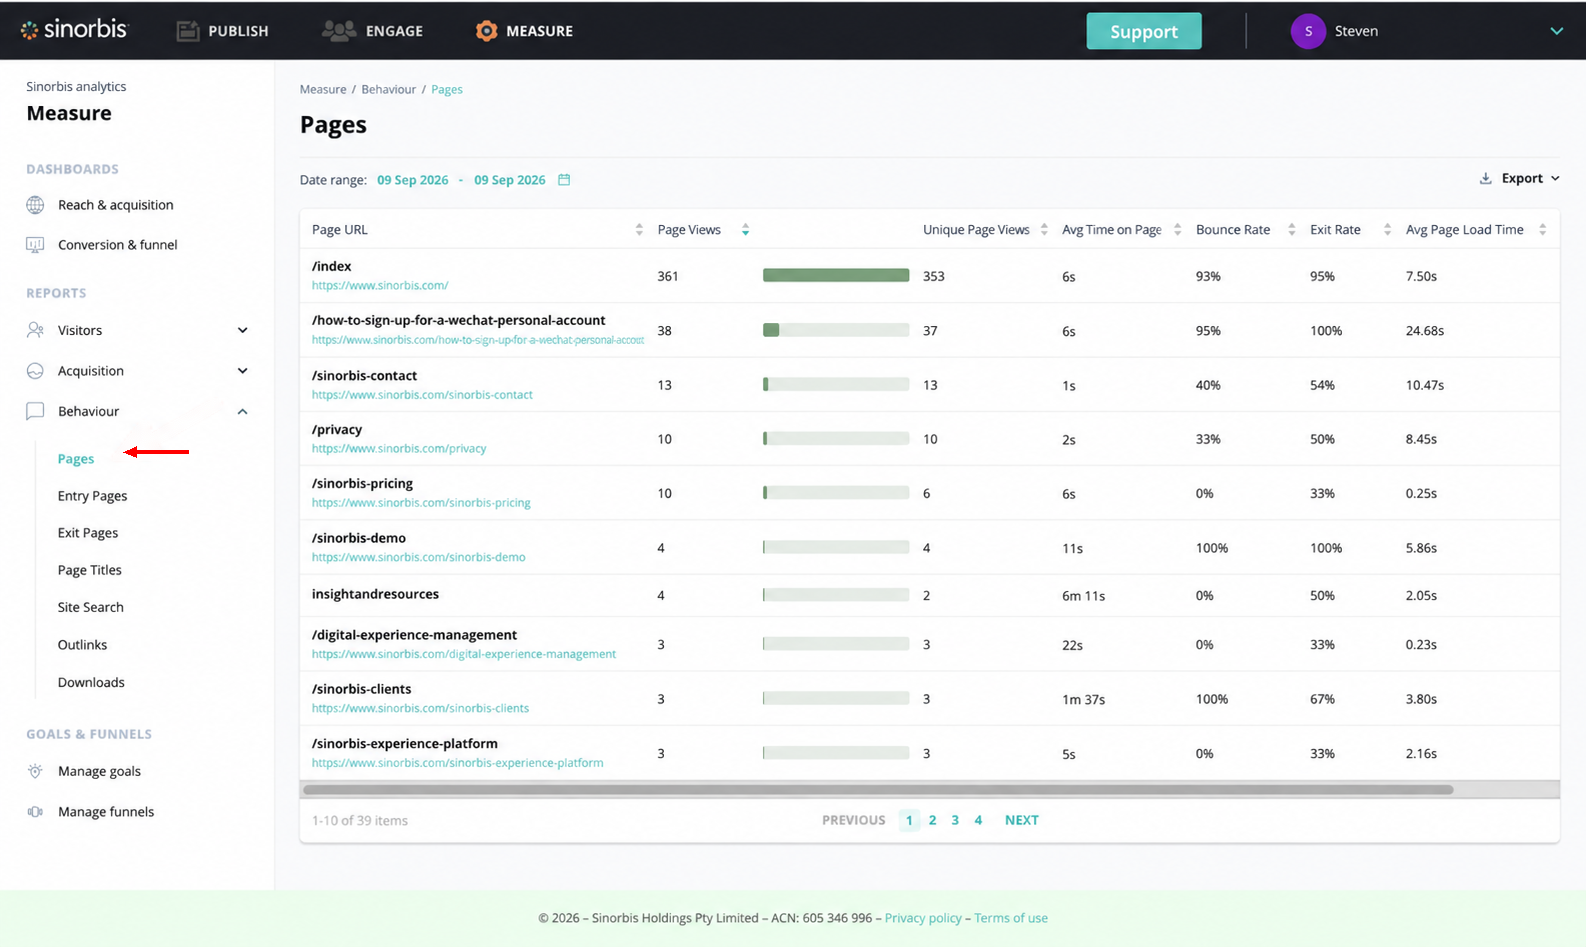The image size is (1586, 947).
Task: Click the wechat-personal-account page views bar
Action: click(836, 330)
